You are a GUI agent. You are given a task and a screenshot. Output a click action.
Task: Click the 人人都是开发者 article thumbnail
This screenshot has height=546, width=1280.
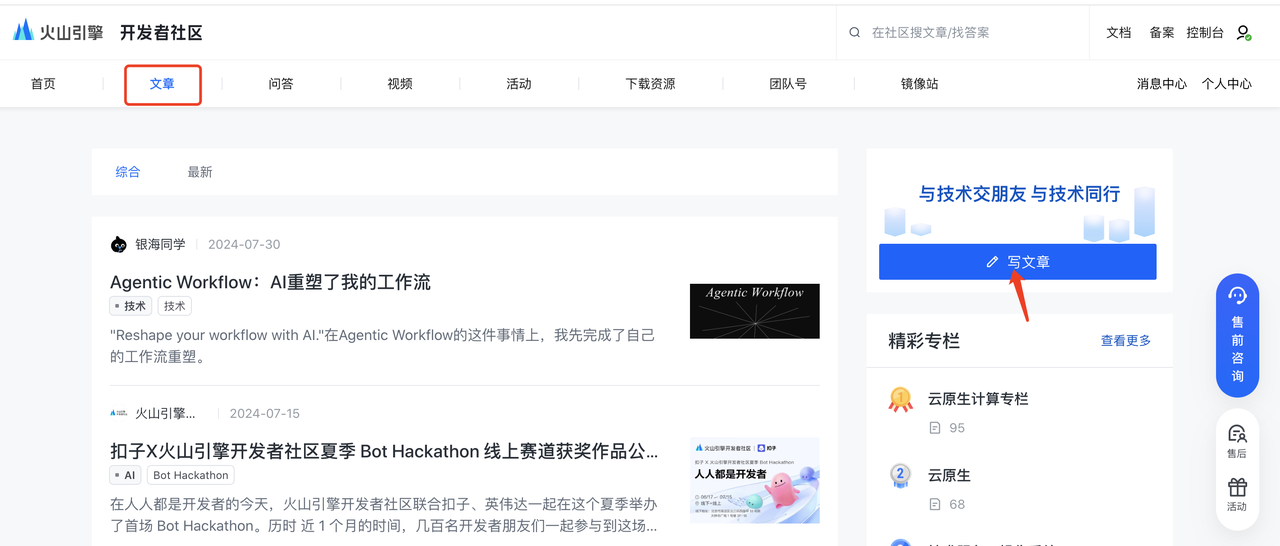point(755,480)
